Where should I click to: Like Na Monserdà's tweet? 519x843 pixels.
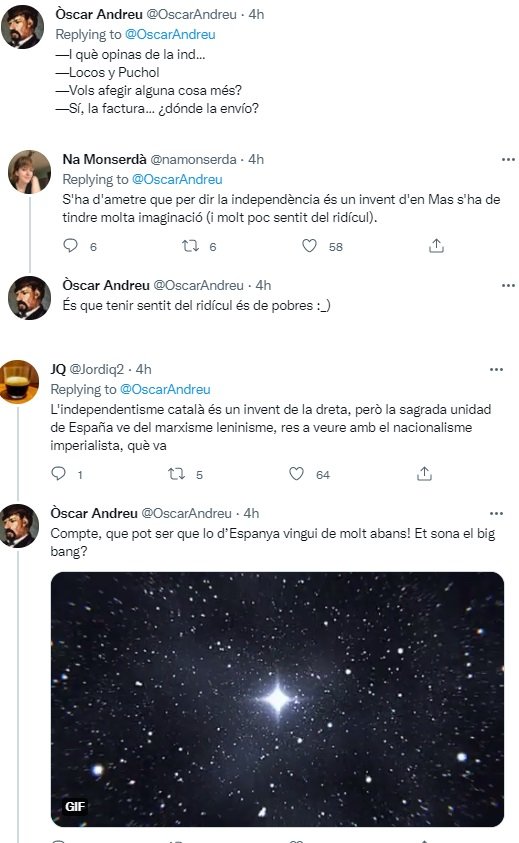[309, 246]
